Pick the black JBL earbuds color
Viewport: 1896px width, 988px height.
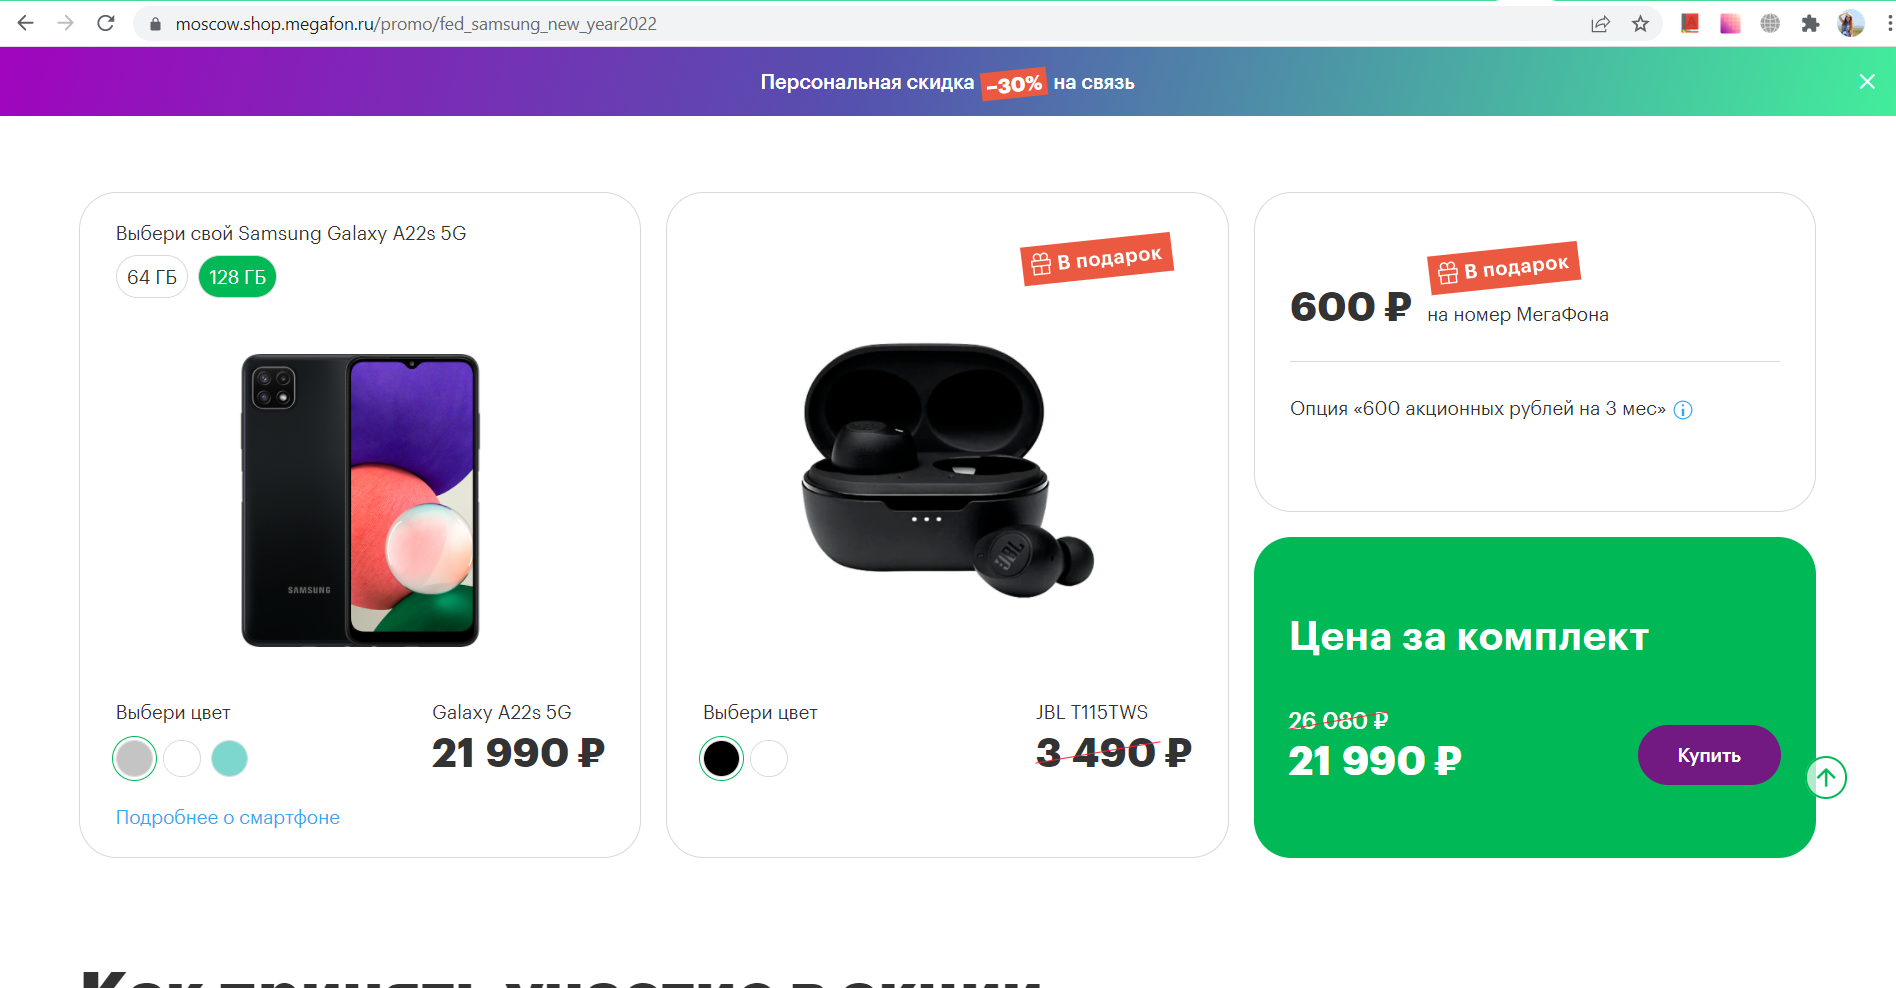(x=721, y=759)
